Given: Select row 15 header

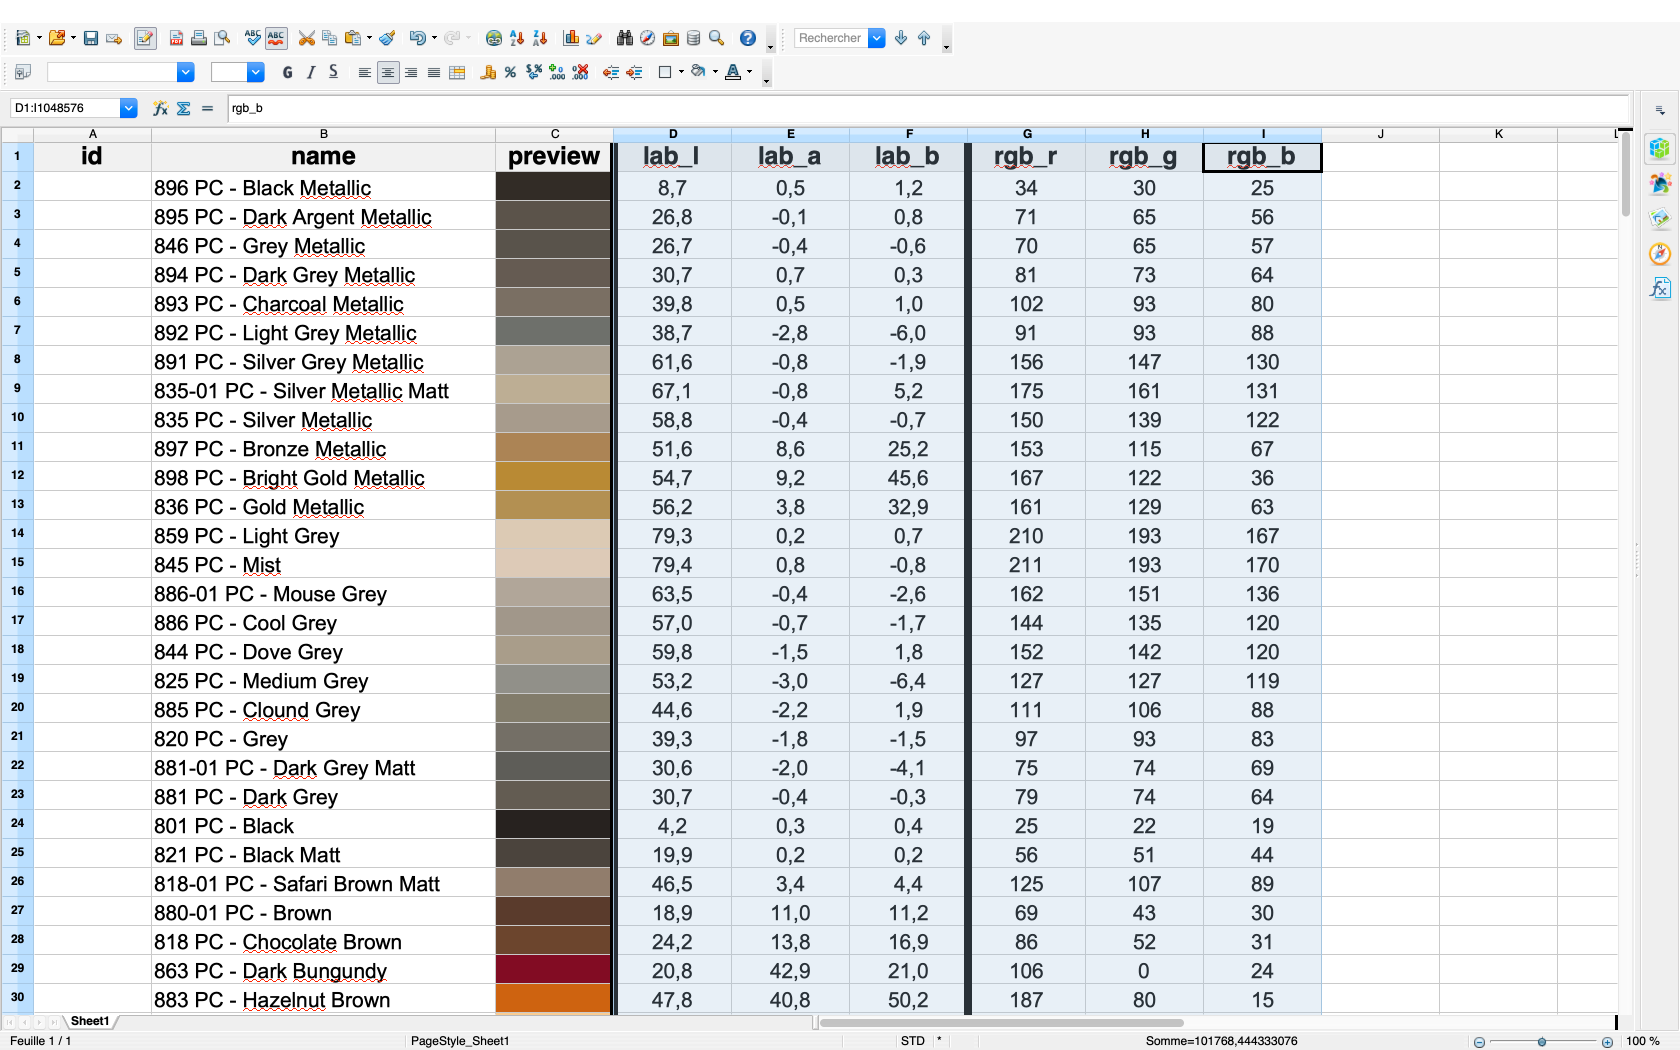Looking at the screenshot, I should point(17,563).
